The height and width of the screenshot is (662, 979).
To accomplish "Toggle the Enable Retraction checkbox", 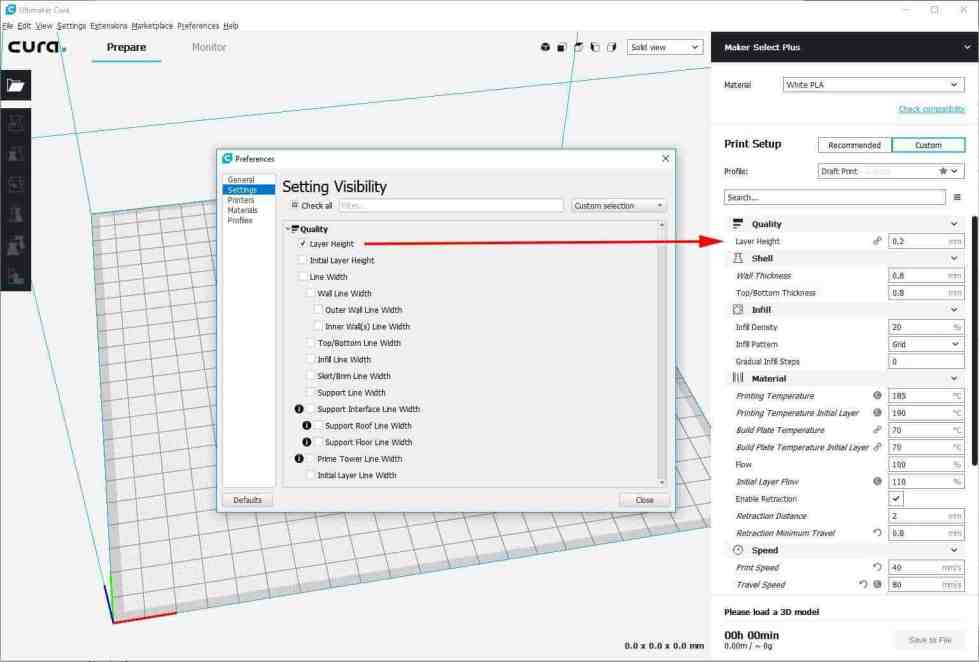I will click(896, 498).
